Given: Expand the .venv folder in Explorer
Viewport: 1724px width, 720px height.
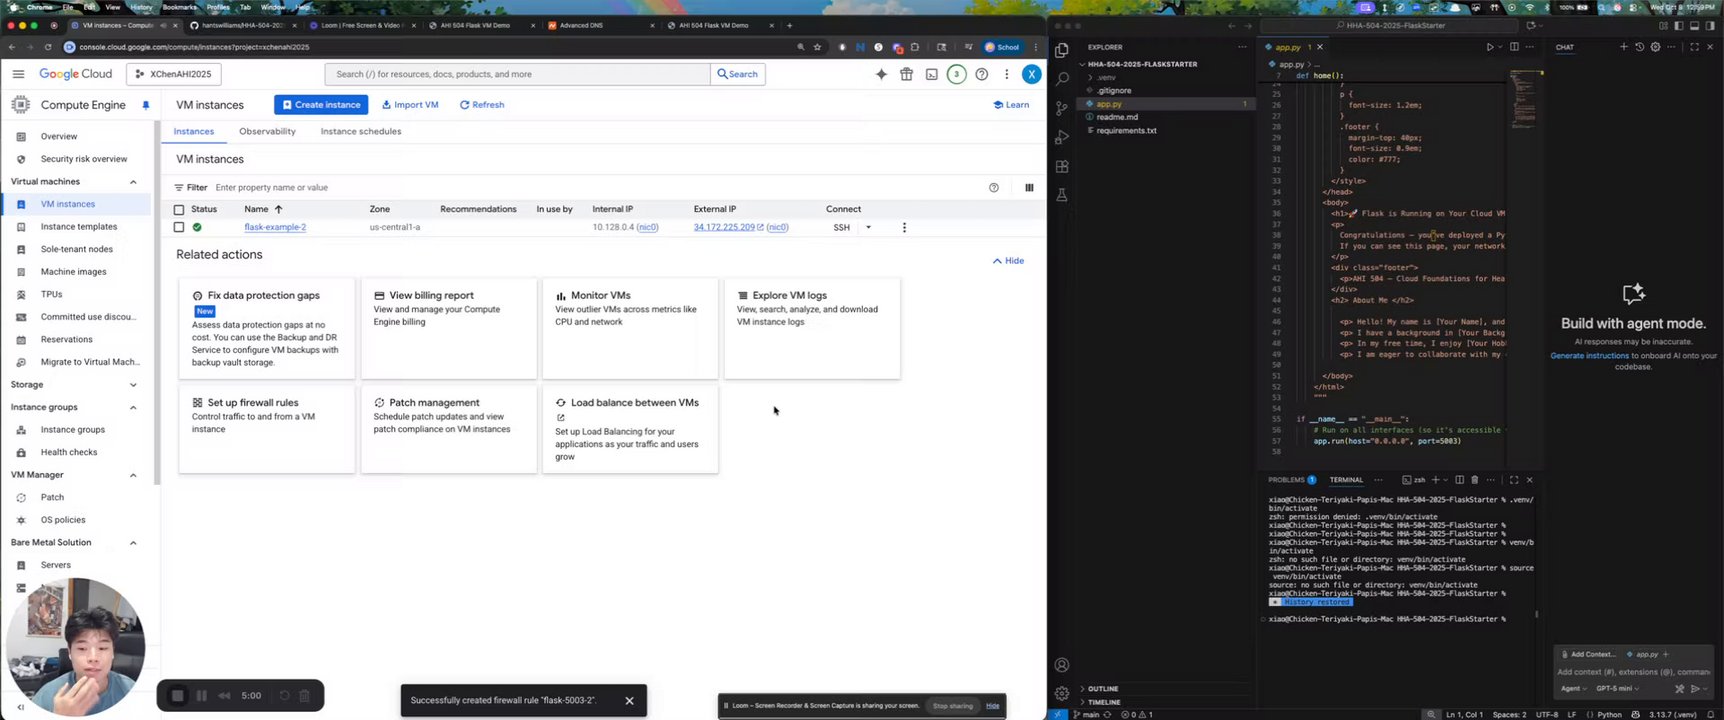Looking at the screenshot, I should [1105, 77].
